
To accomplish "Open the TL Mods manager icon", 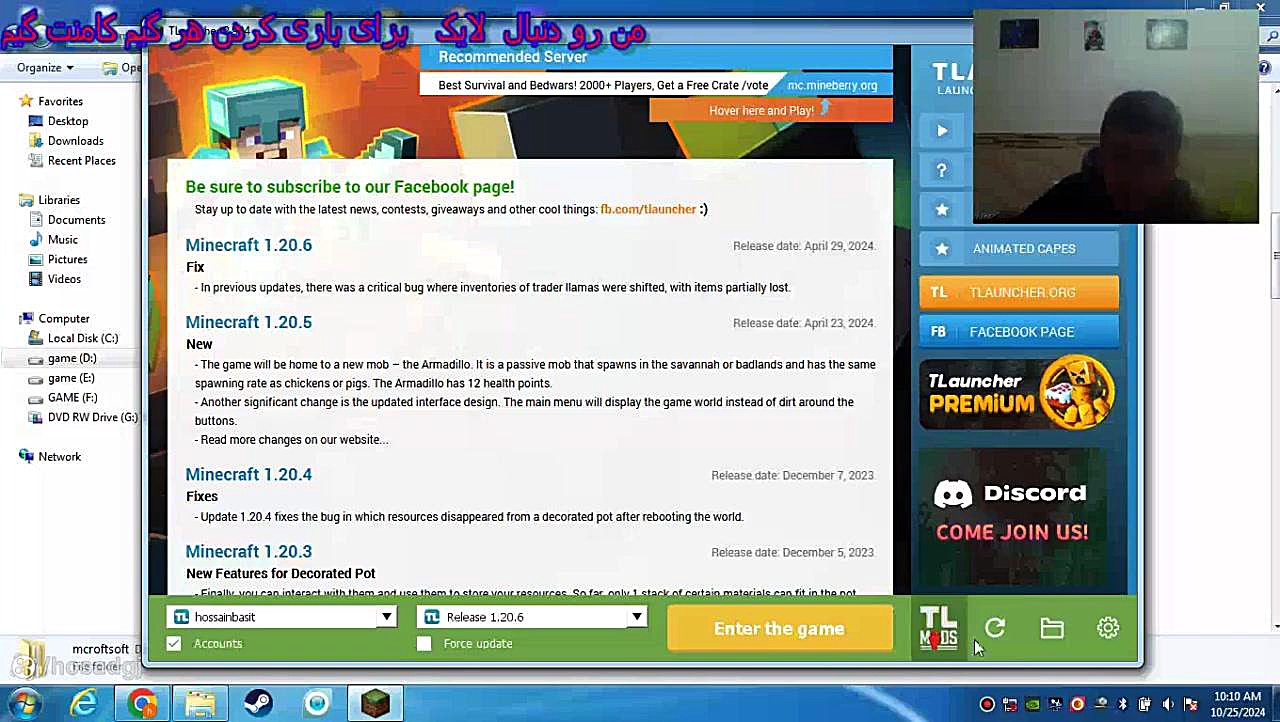I will 938,628.
